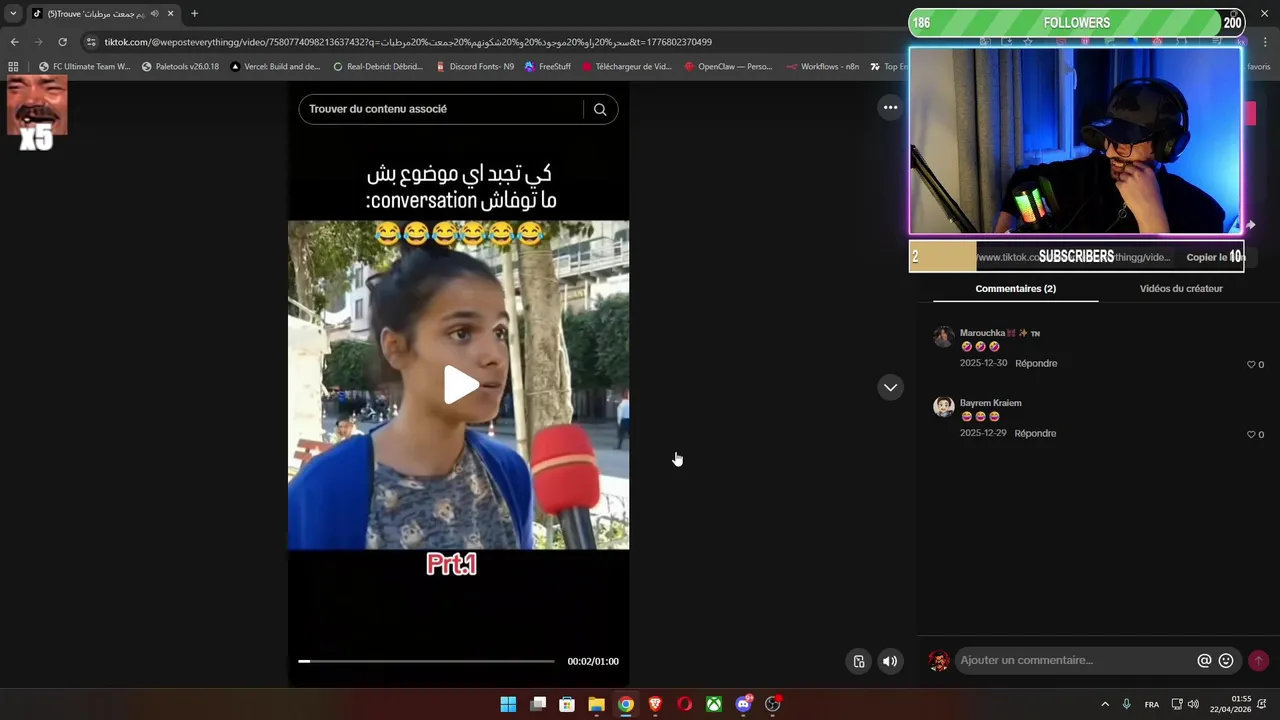
Task: Open Task View in taskbar
Action: click(538, 704)
